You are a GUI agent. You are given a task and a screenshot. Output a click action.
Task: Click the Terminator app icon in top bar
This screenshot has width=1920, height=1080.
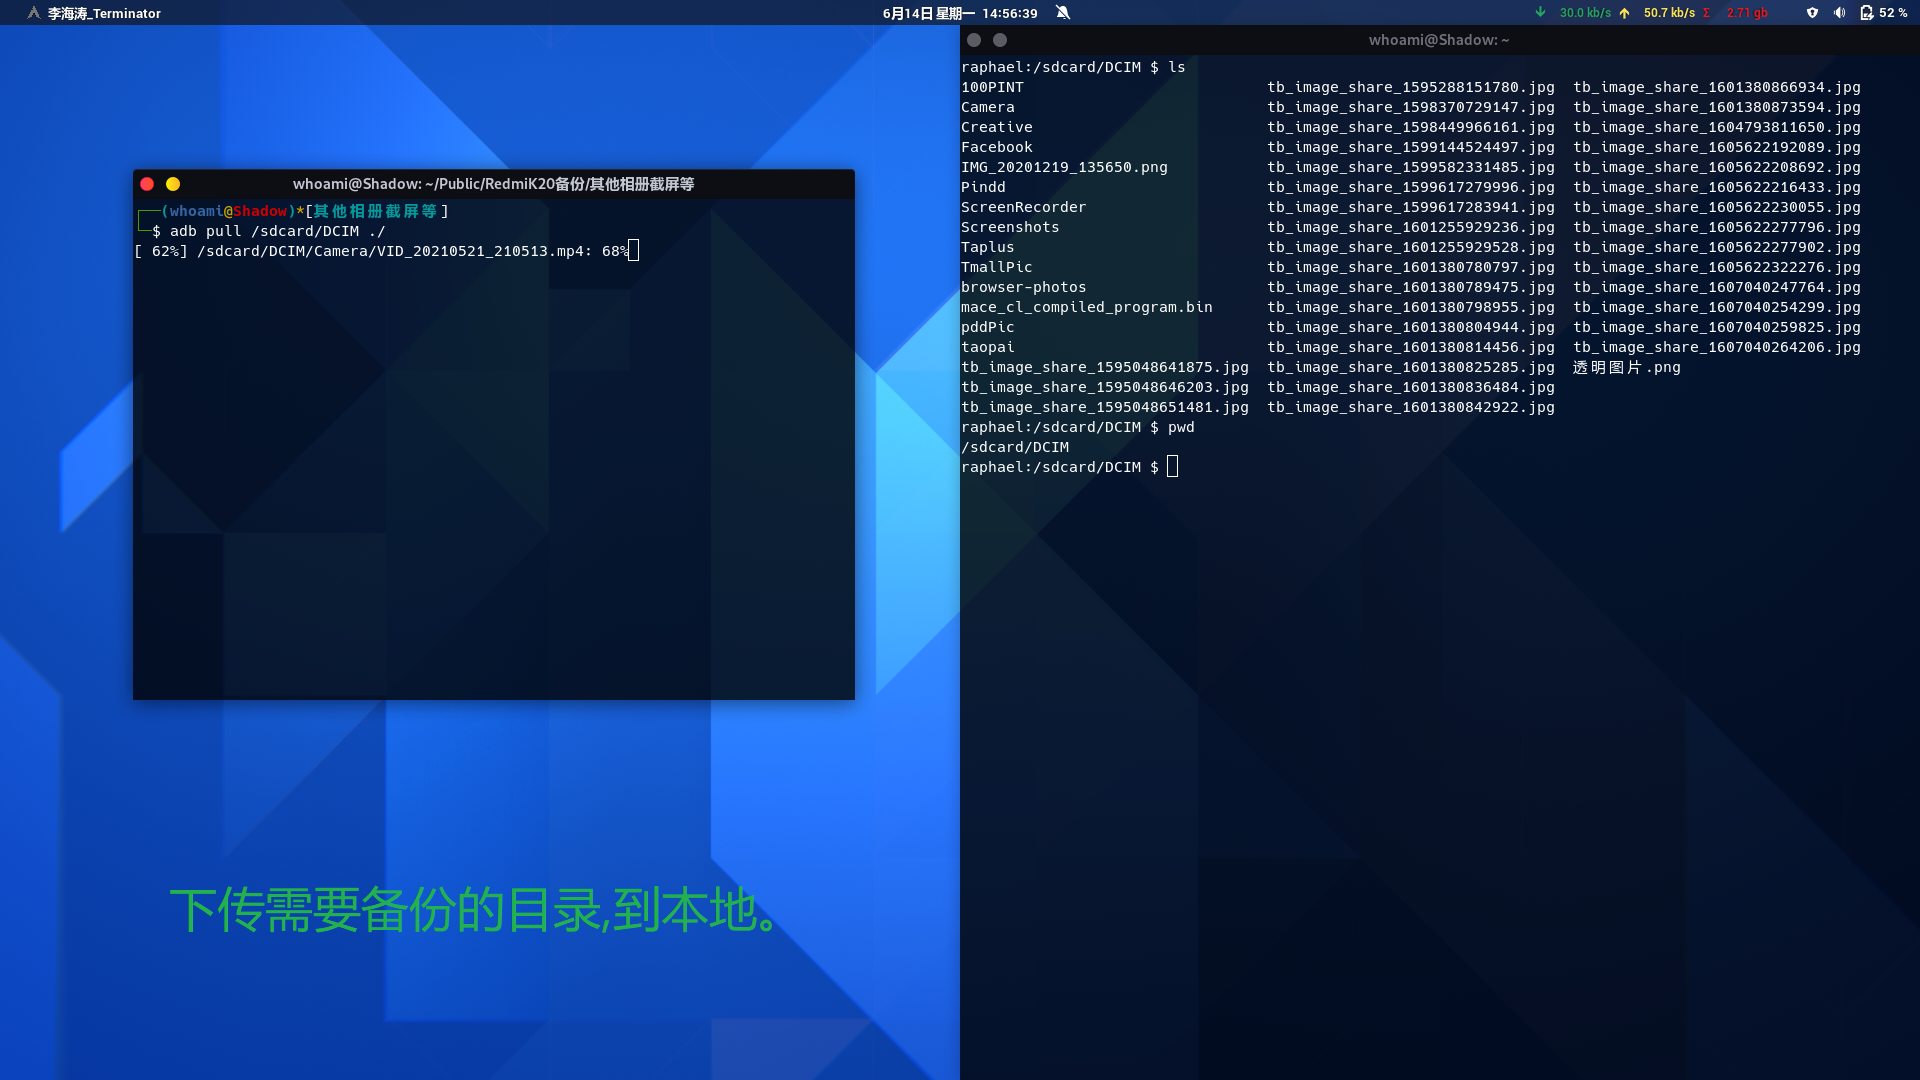(x=34, y=13)
